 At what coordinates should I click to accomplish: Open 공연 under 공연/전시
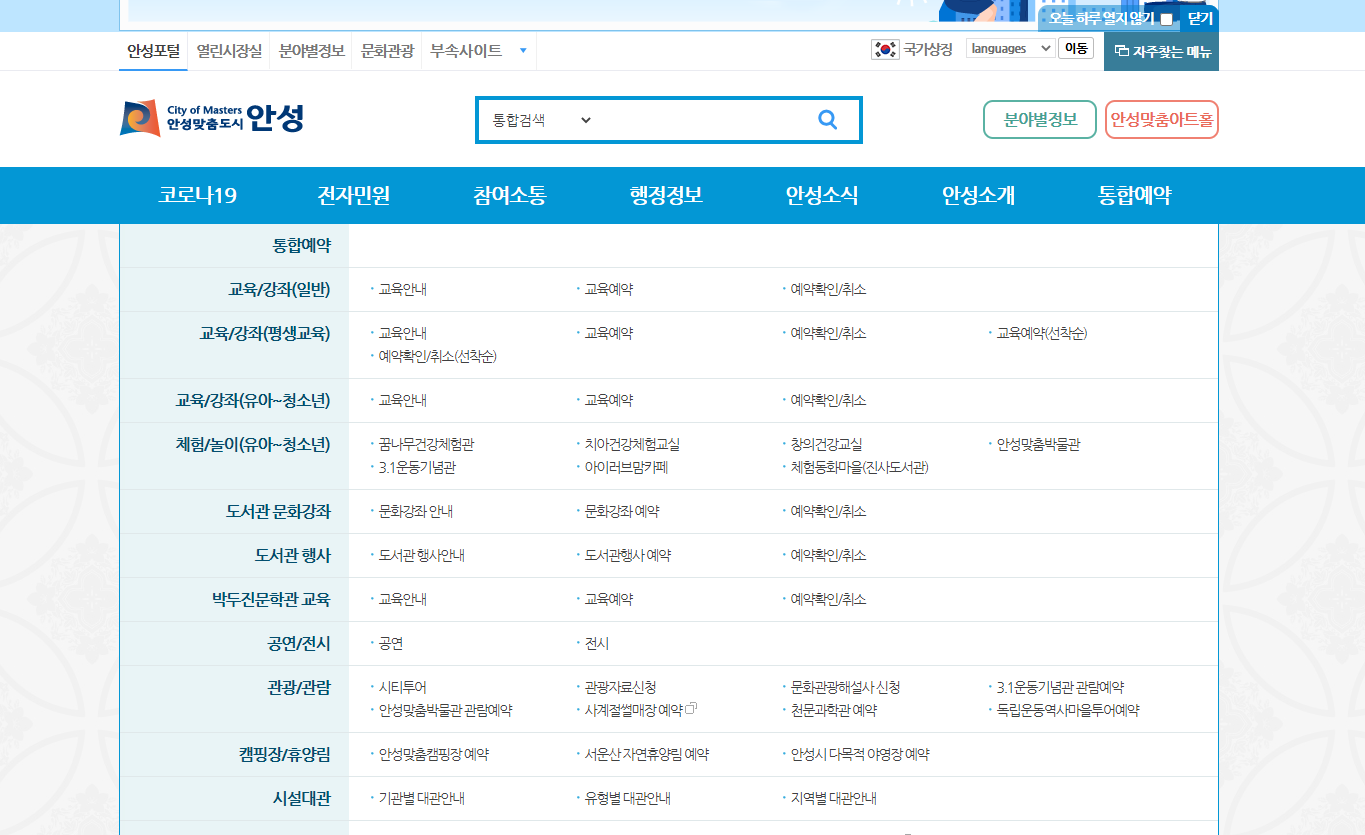click(x=391, y=643)
